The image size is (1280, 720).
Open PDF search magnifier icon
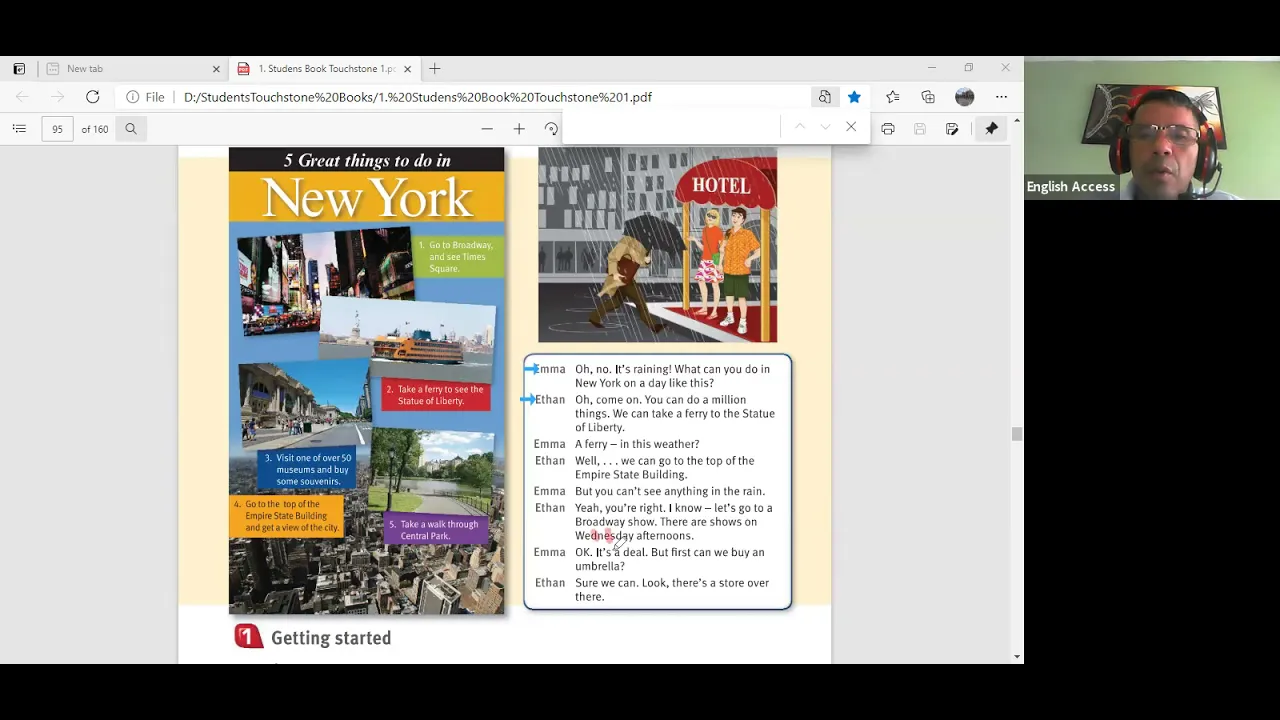click(131, 129)
